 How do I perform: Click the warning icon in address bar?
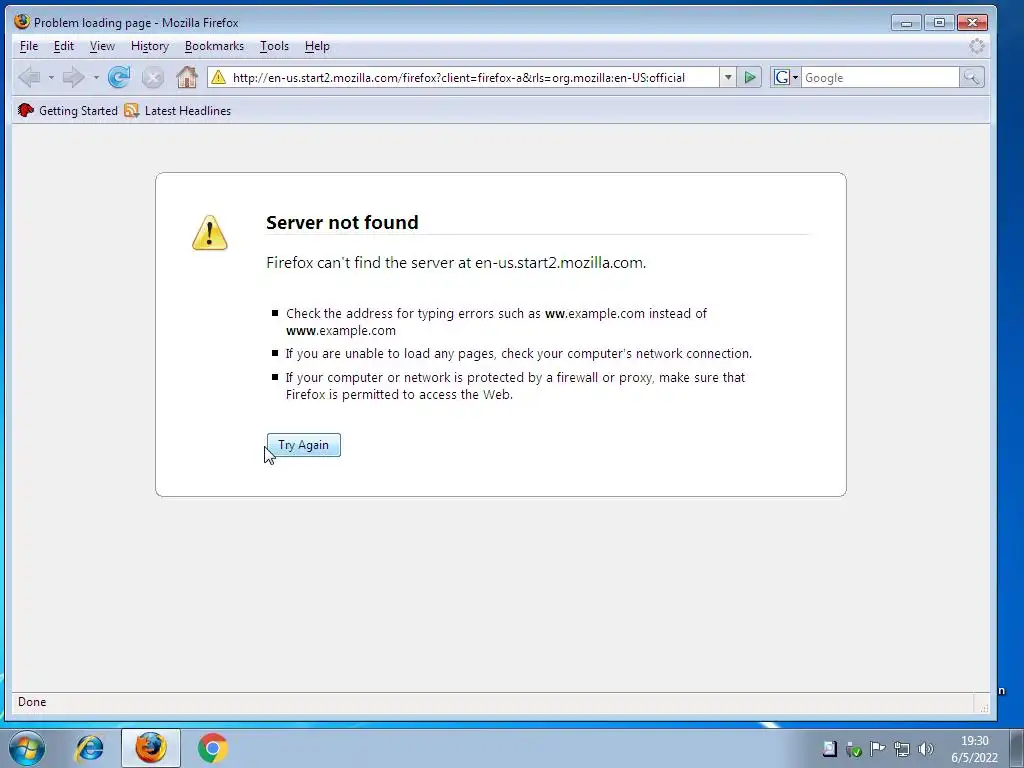point(219,78)
